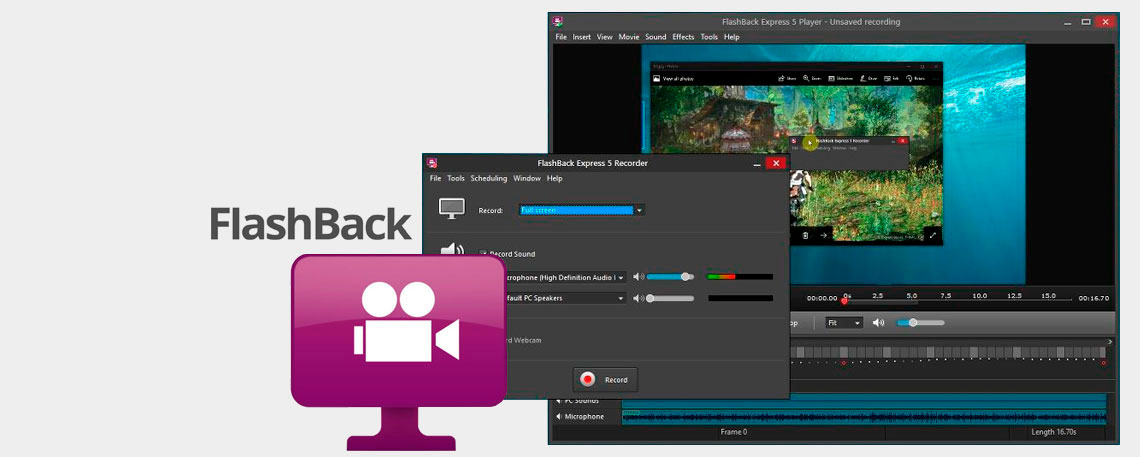This screenshot has height=457, width=1140.
Task: Click the fullscreen expand arrows in Photos
Action: coord(932,235)
